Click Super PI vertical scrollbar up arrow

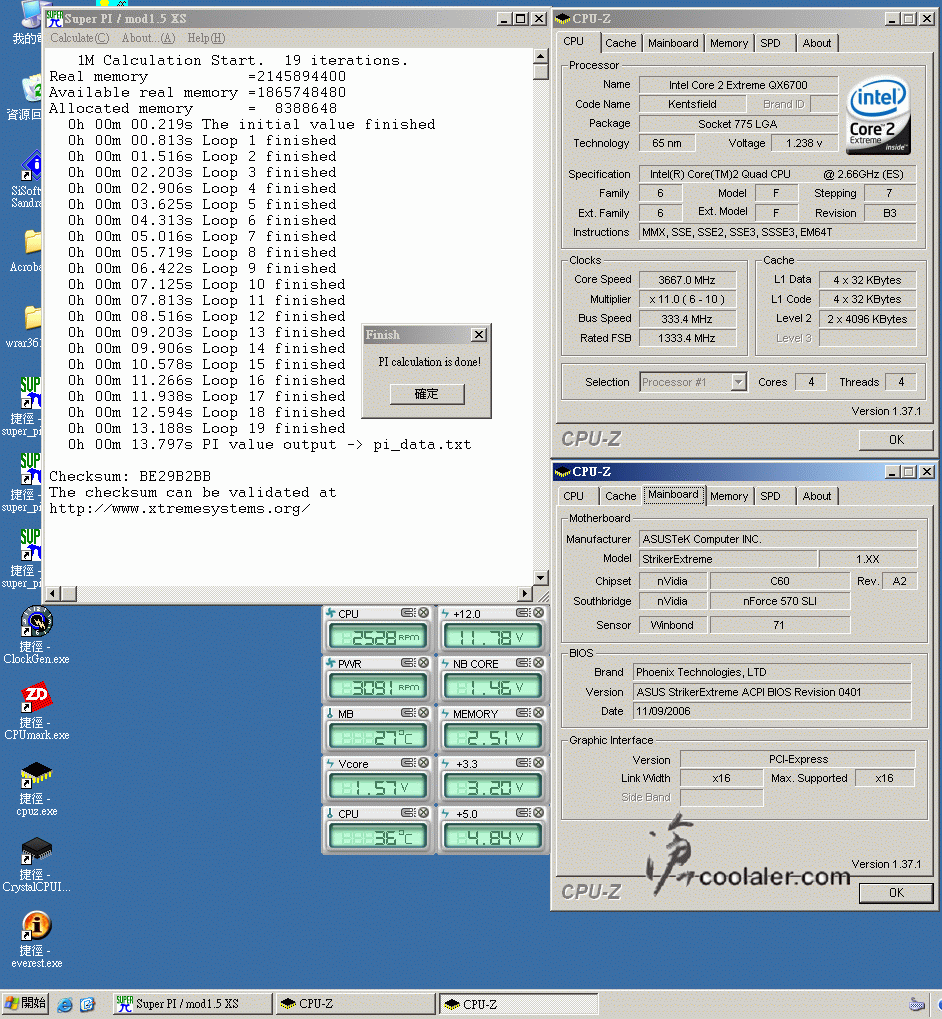[x=541, y=57]
